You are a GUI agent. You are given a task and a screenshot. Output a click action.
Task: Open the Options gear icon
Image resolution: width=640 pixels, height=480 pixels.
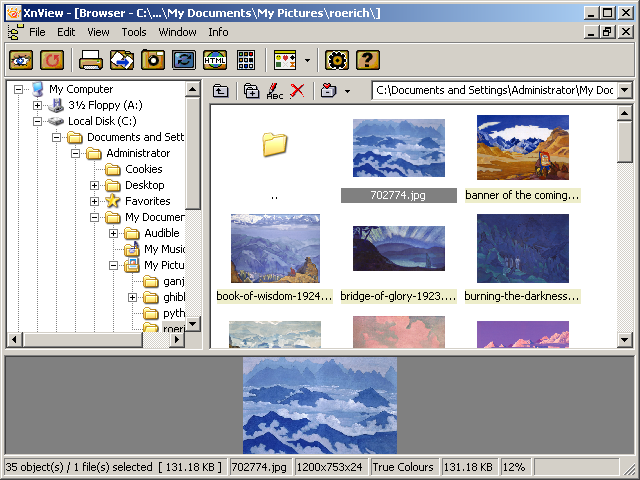337,60
